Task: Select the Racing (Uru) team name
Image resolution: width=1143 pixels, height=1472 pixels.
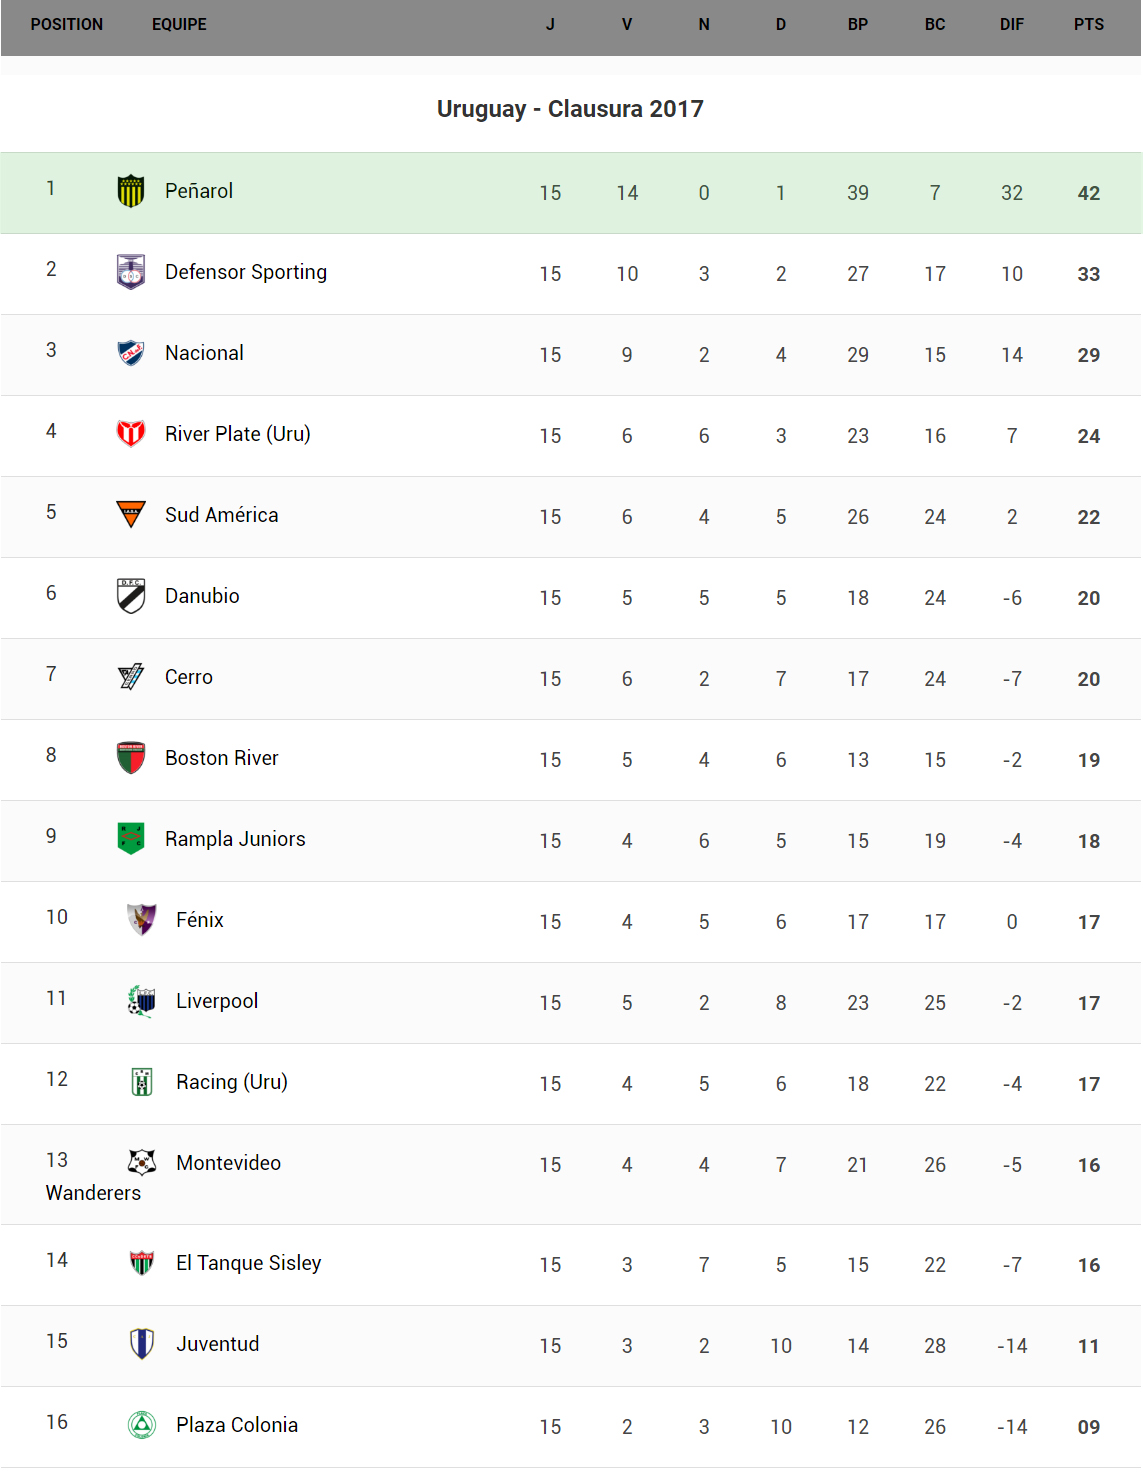Action: coord(231,1082)
